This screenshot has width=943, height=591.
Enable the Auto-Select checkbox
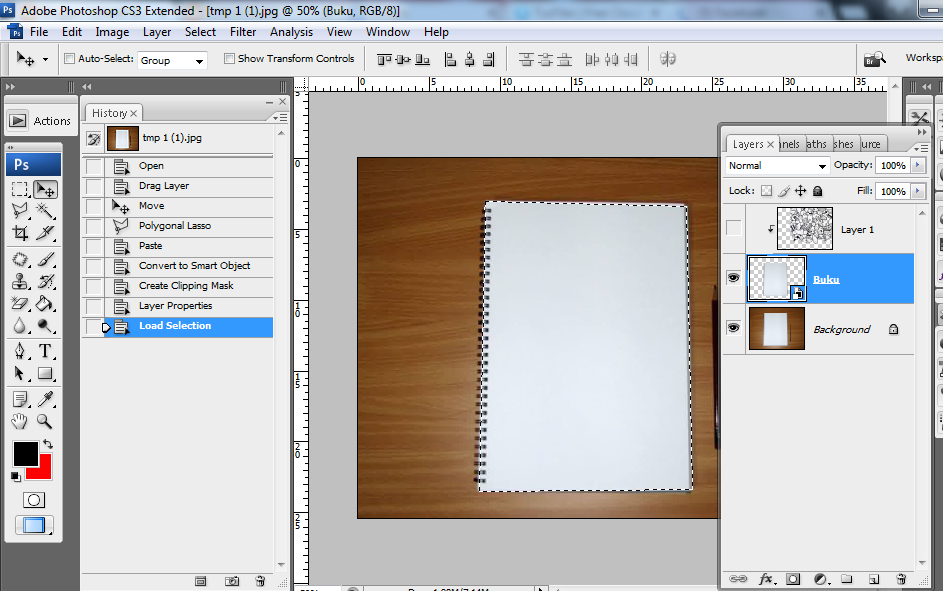coord(69,58)
